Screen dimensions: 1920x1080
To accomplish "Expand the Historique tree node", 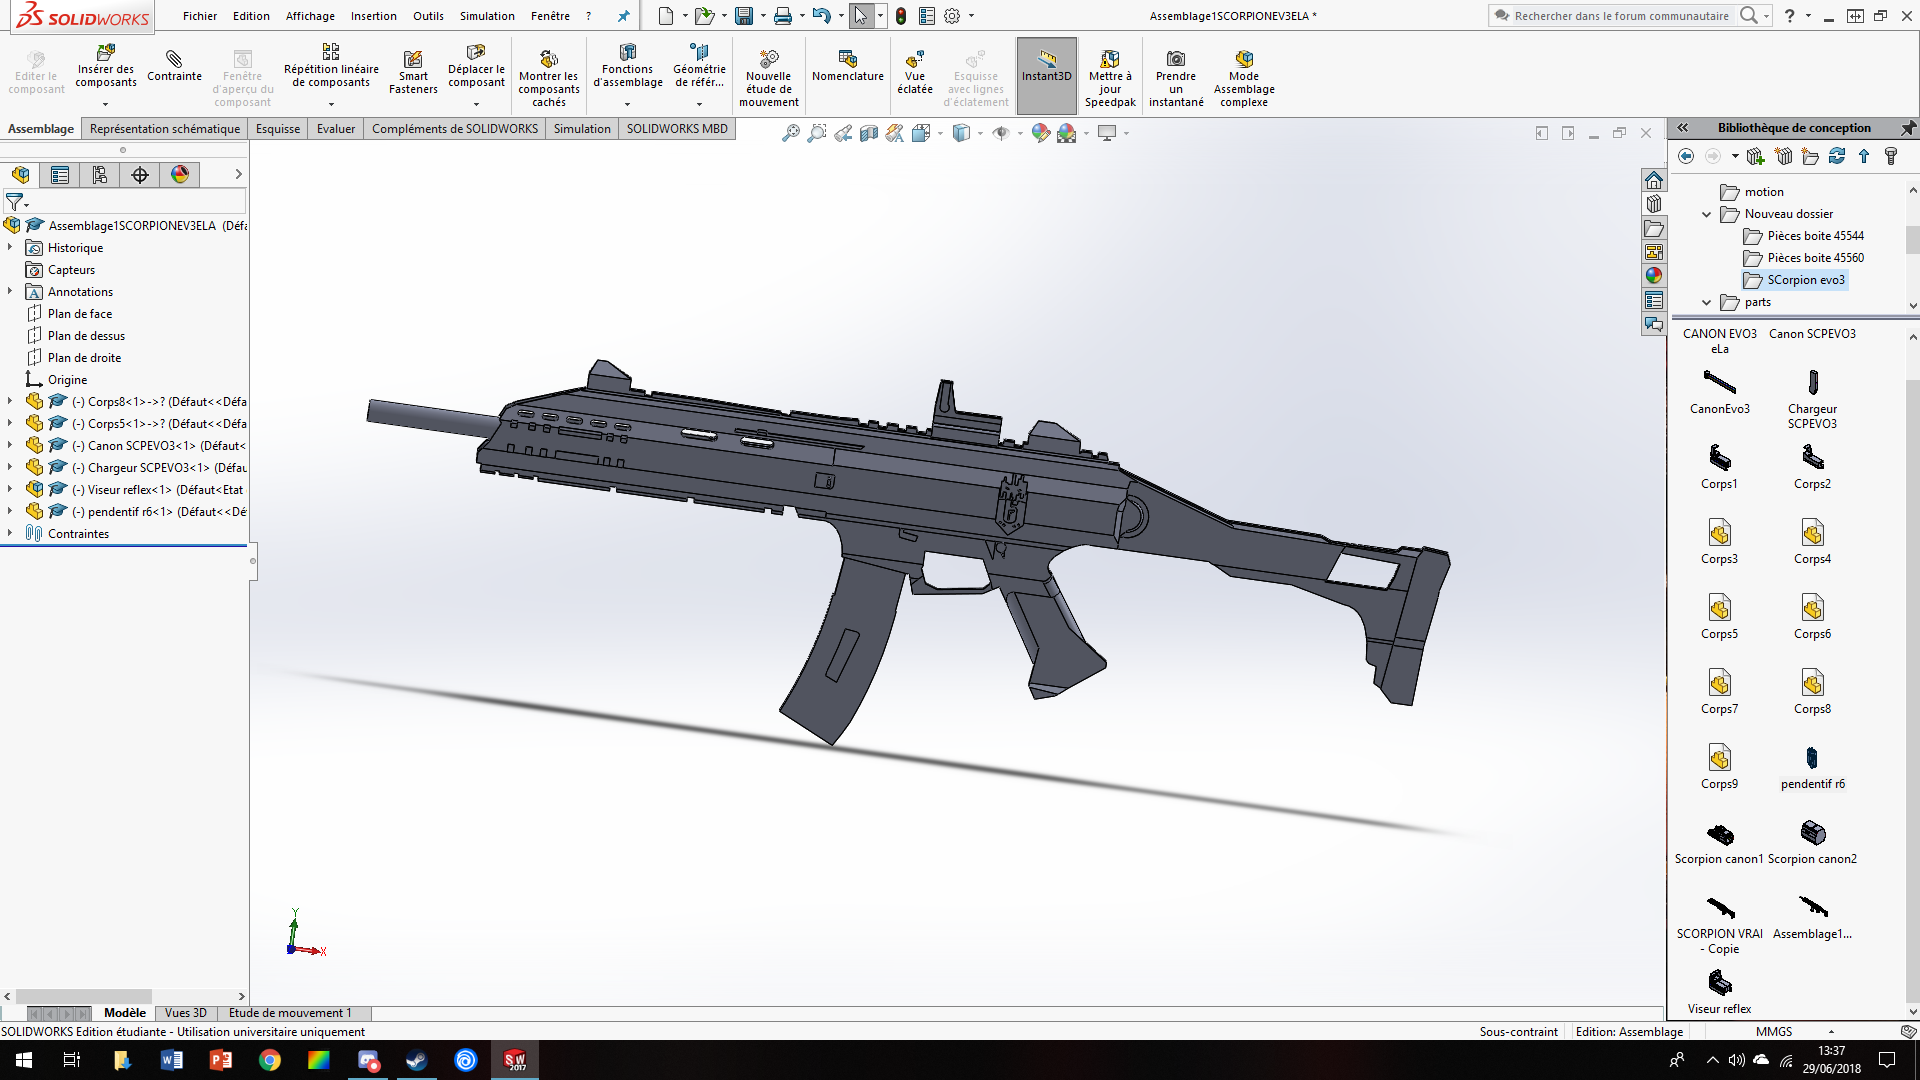I will point(10,247).
